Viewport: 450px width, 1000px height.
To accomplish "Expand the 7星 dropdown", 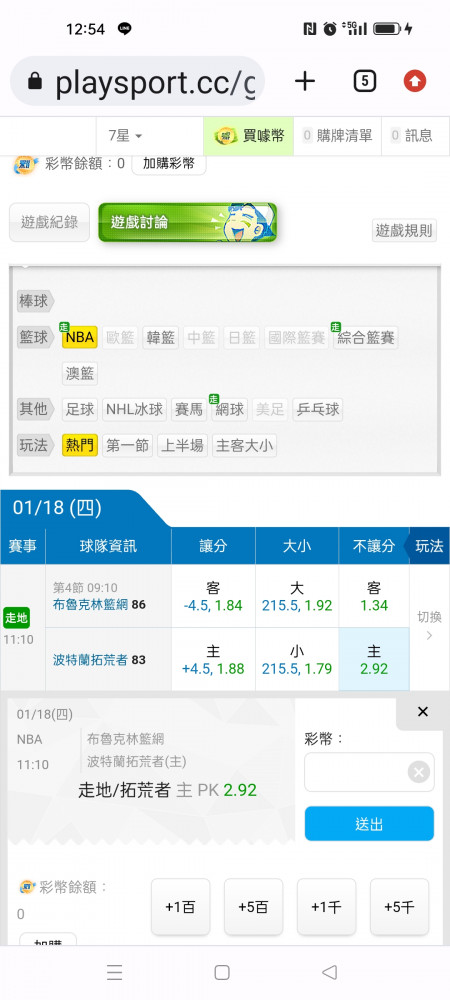I will tap(125, 135).
